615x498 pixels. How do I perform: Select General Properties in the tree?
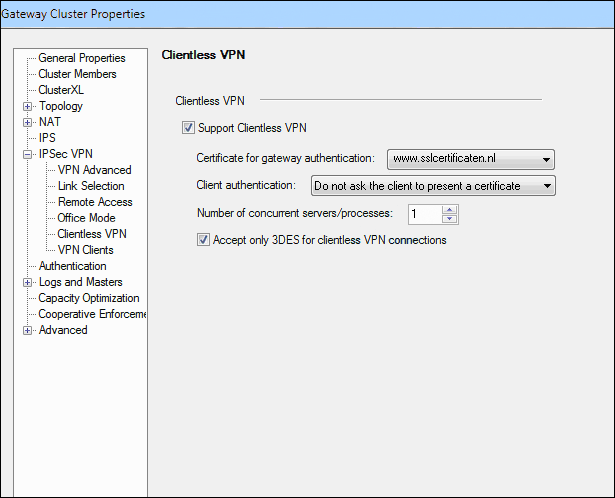82,58
